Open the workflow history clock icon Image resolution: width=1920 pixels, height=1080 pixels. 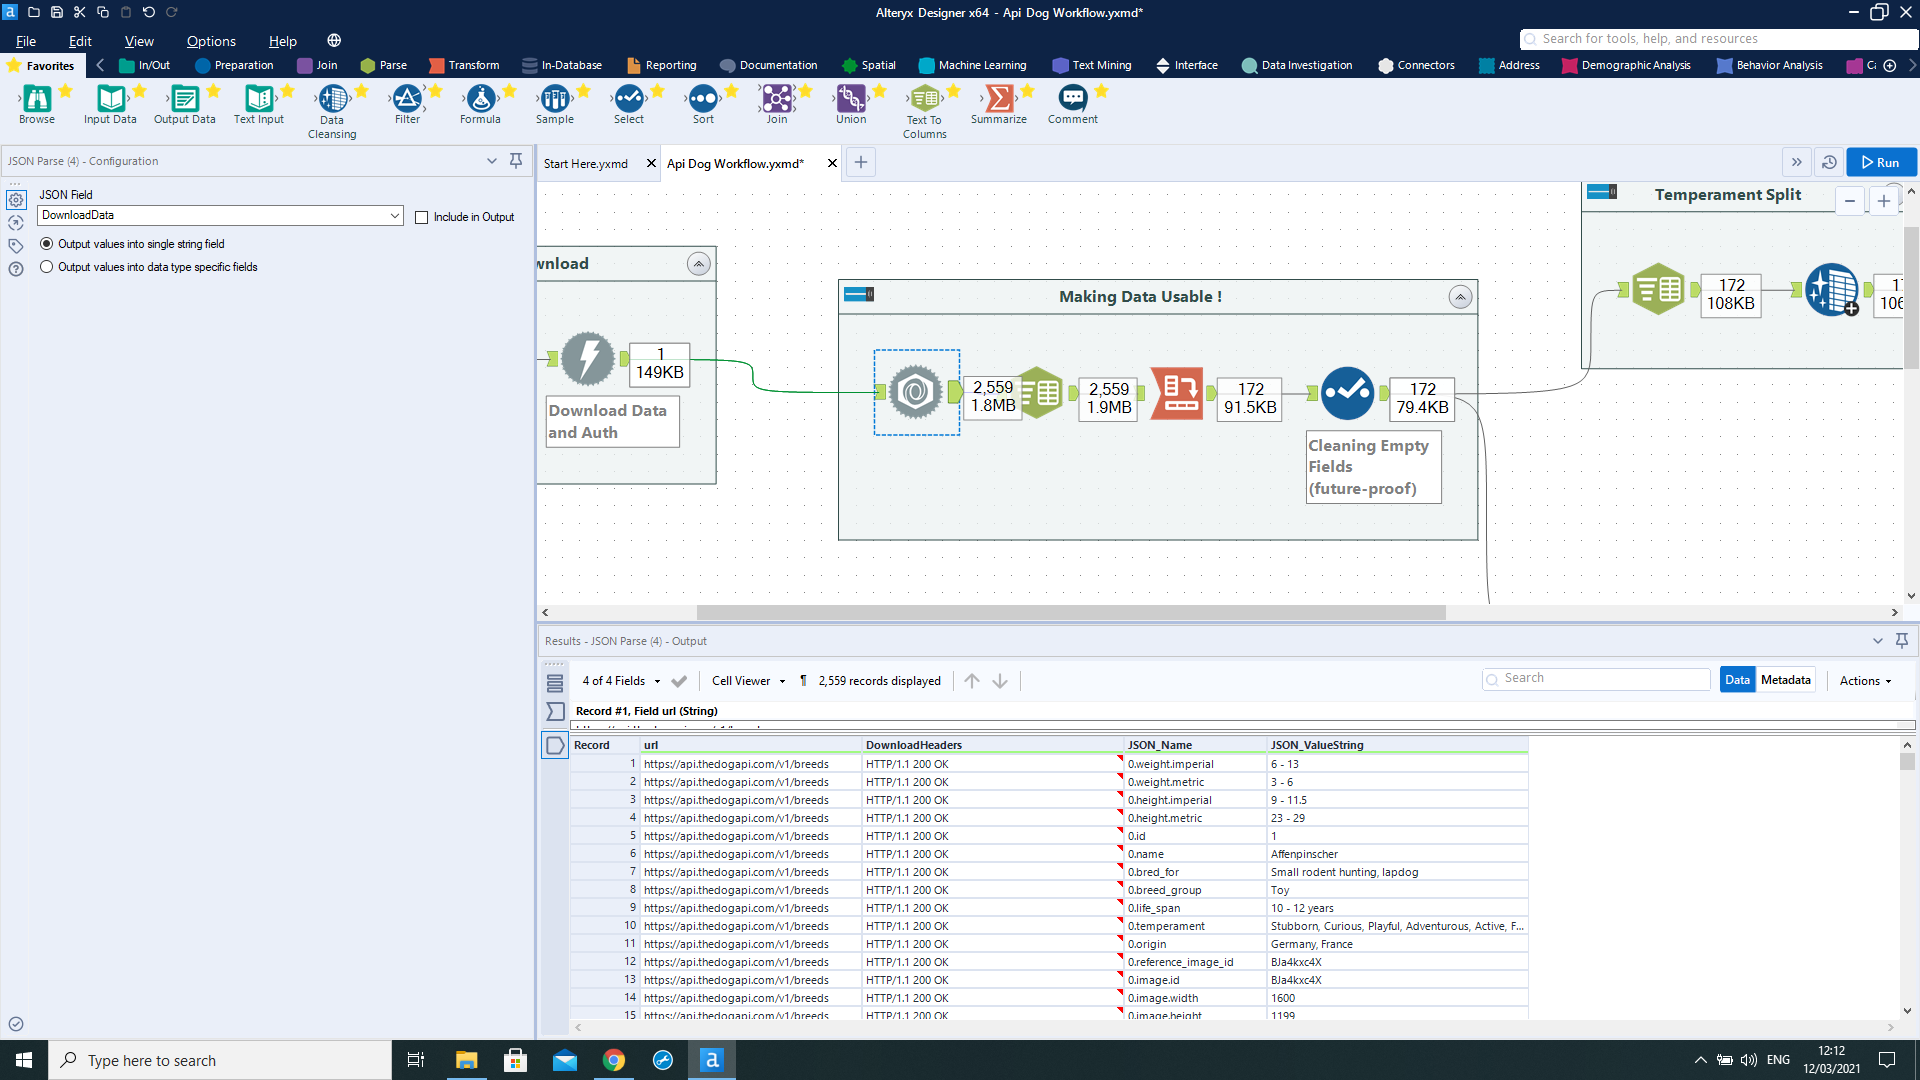(x=1829, y=162)
